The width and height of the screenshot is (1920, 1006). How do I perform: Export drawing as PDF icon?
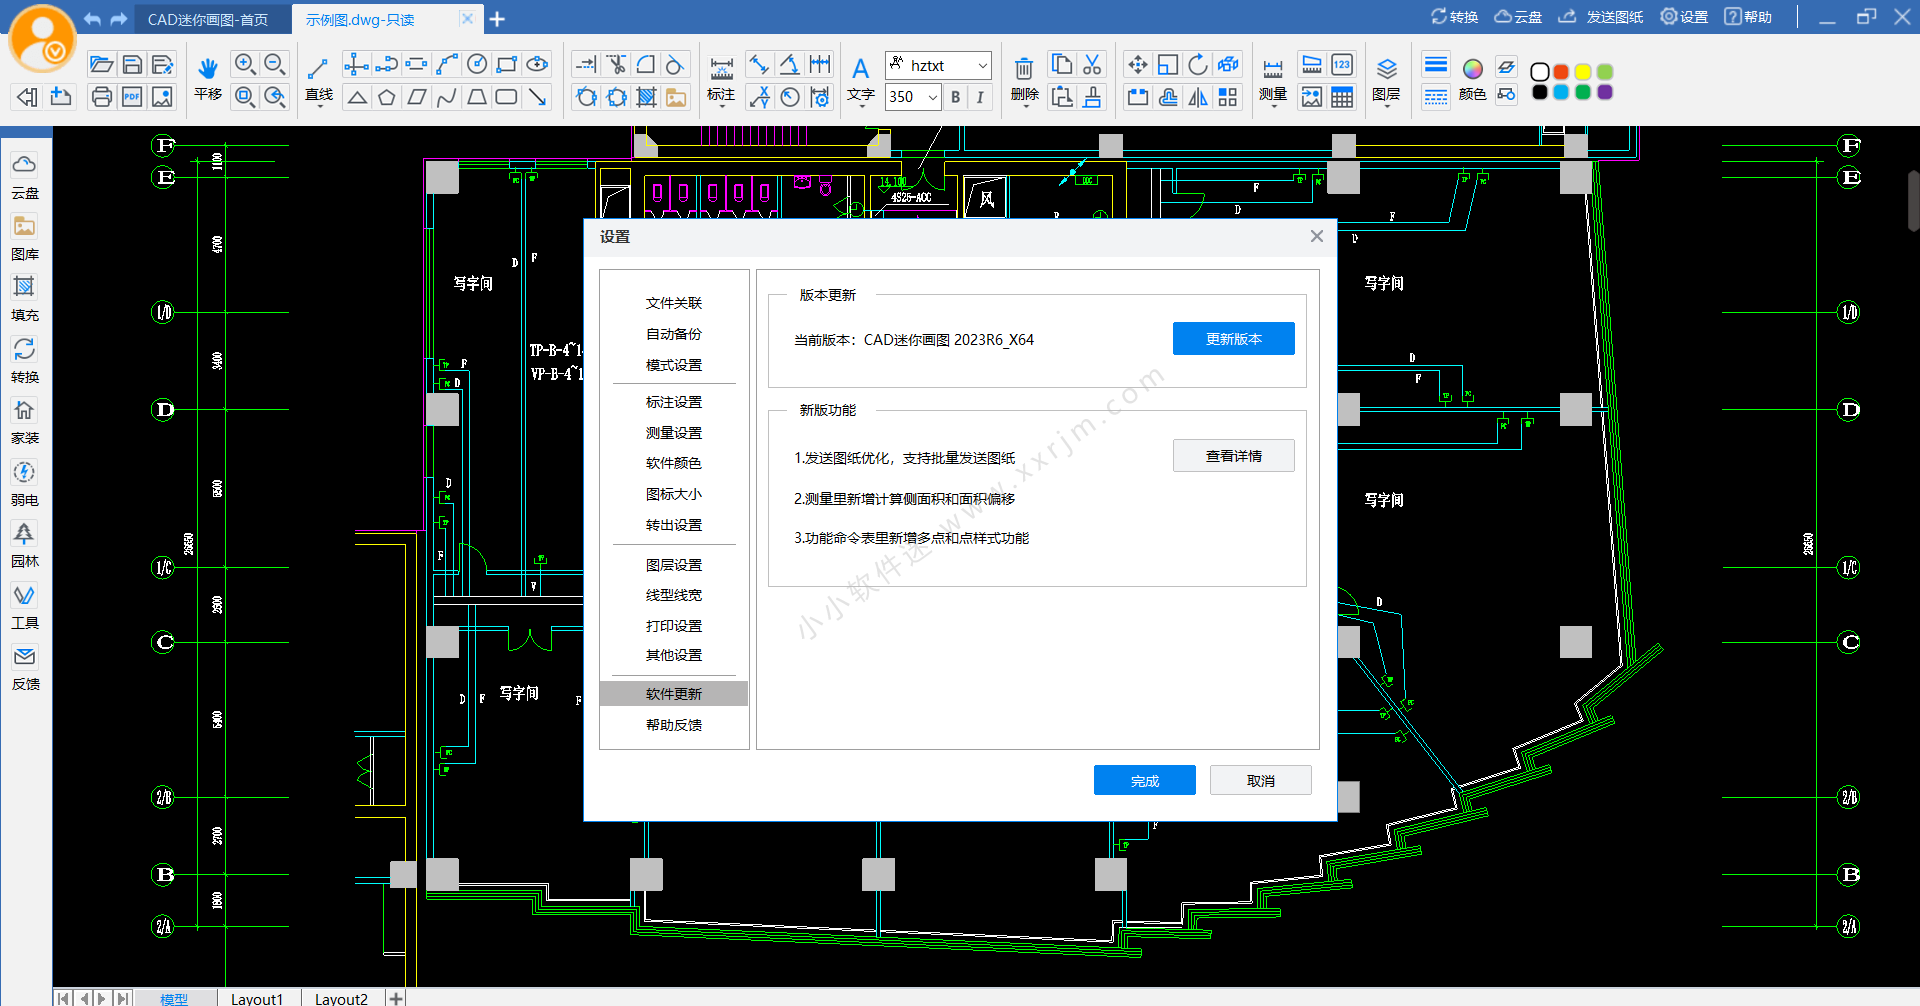point(132,97)
